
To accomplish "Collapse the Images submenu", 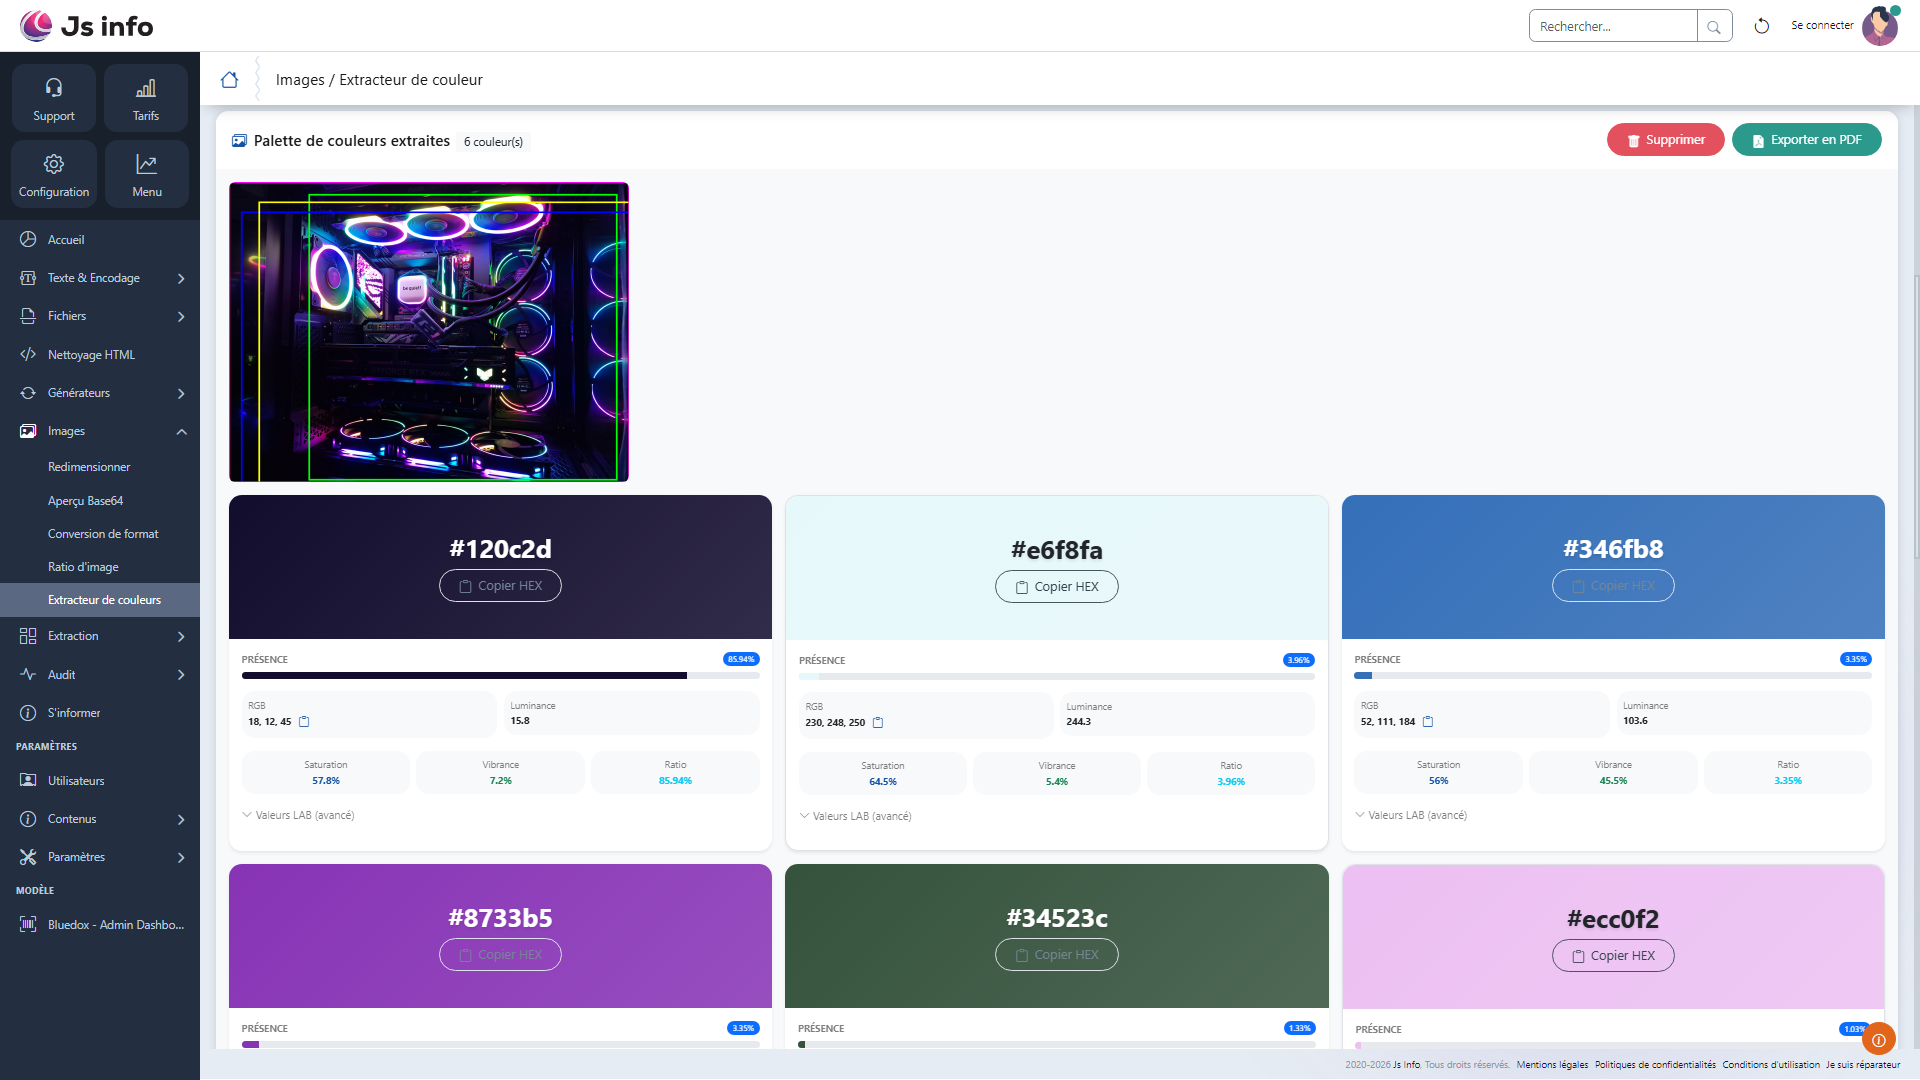I will click(x=181, y=432).
